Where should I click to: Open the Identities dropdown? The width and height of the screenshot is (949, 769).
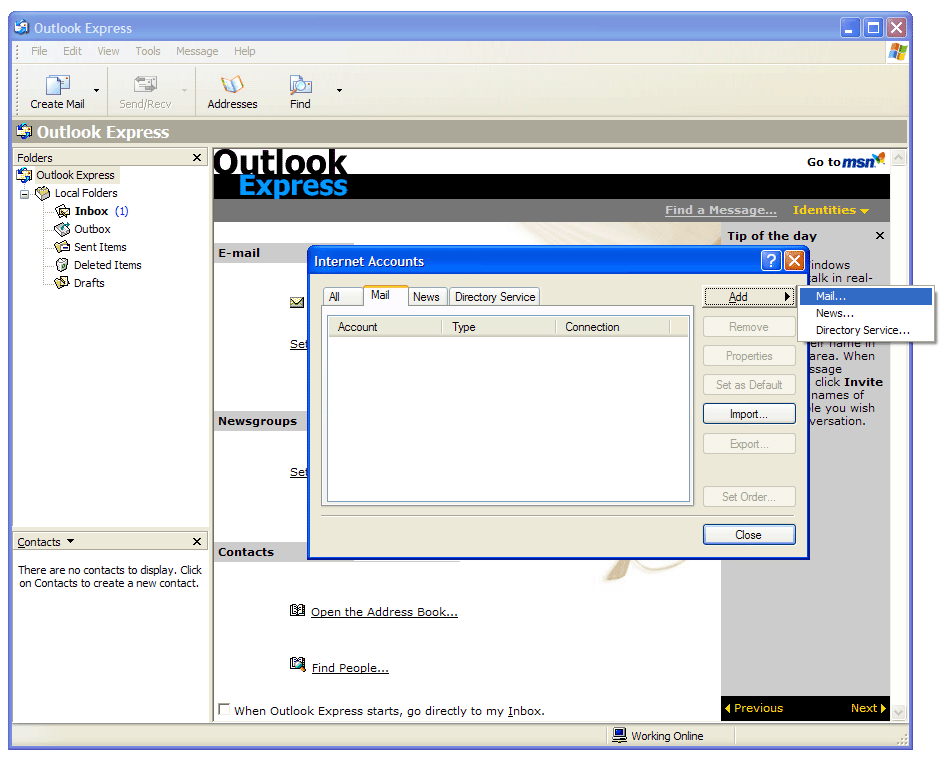(831, 210)
